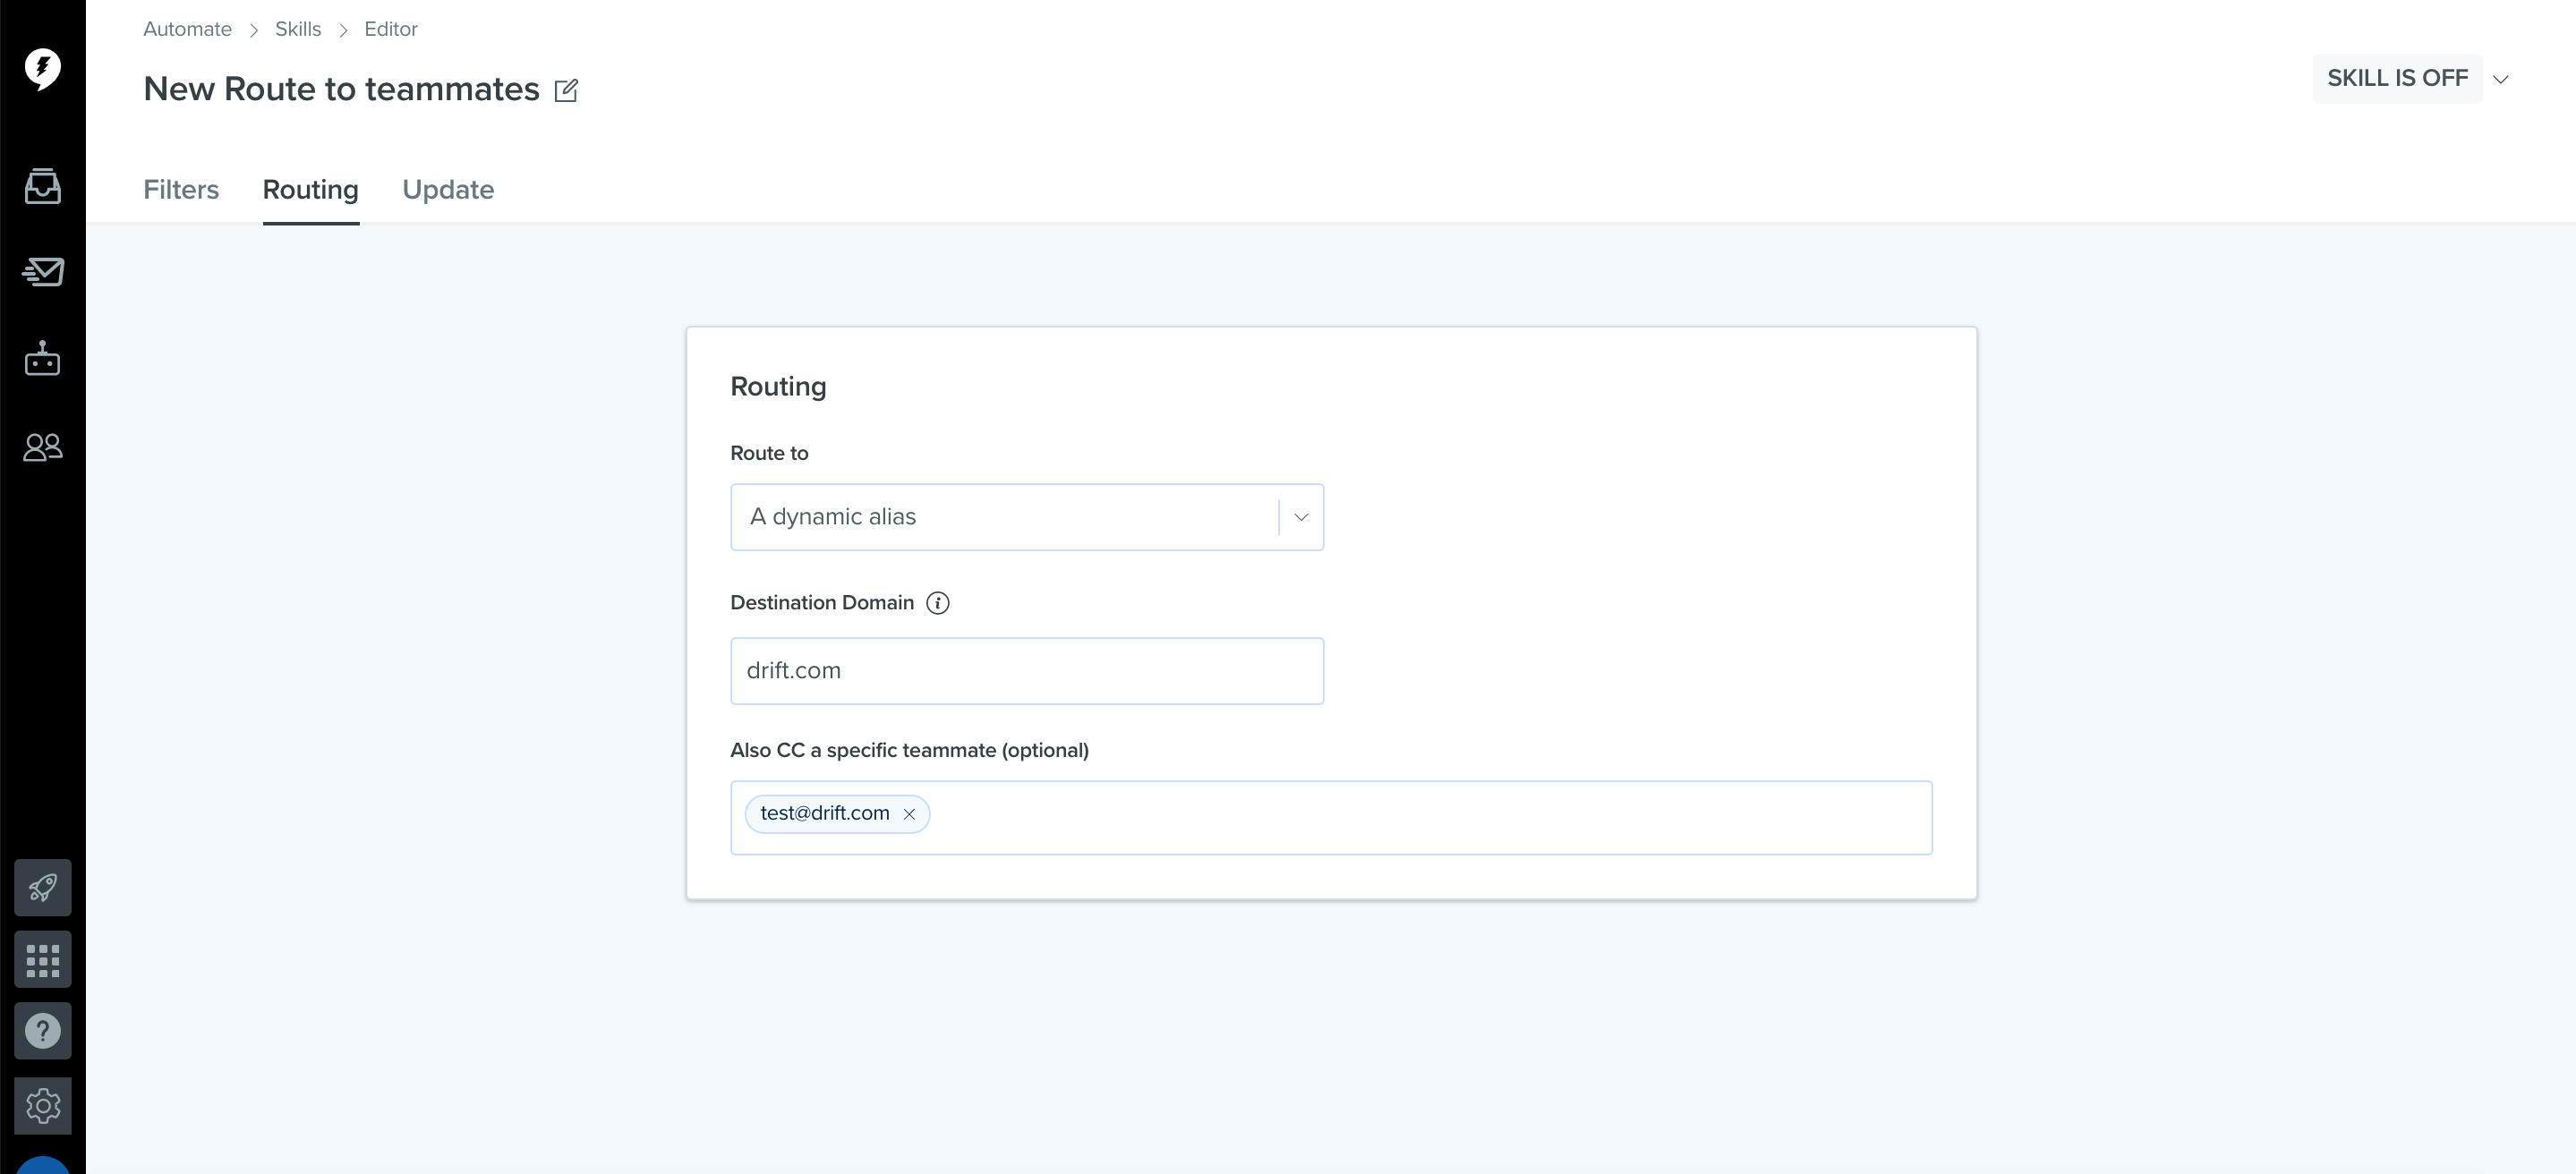Expand the Route to dropdown arrow
Viewport: 2576px width, 1174px height.
point(1301,517)
